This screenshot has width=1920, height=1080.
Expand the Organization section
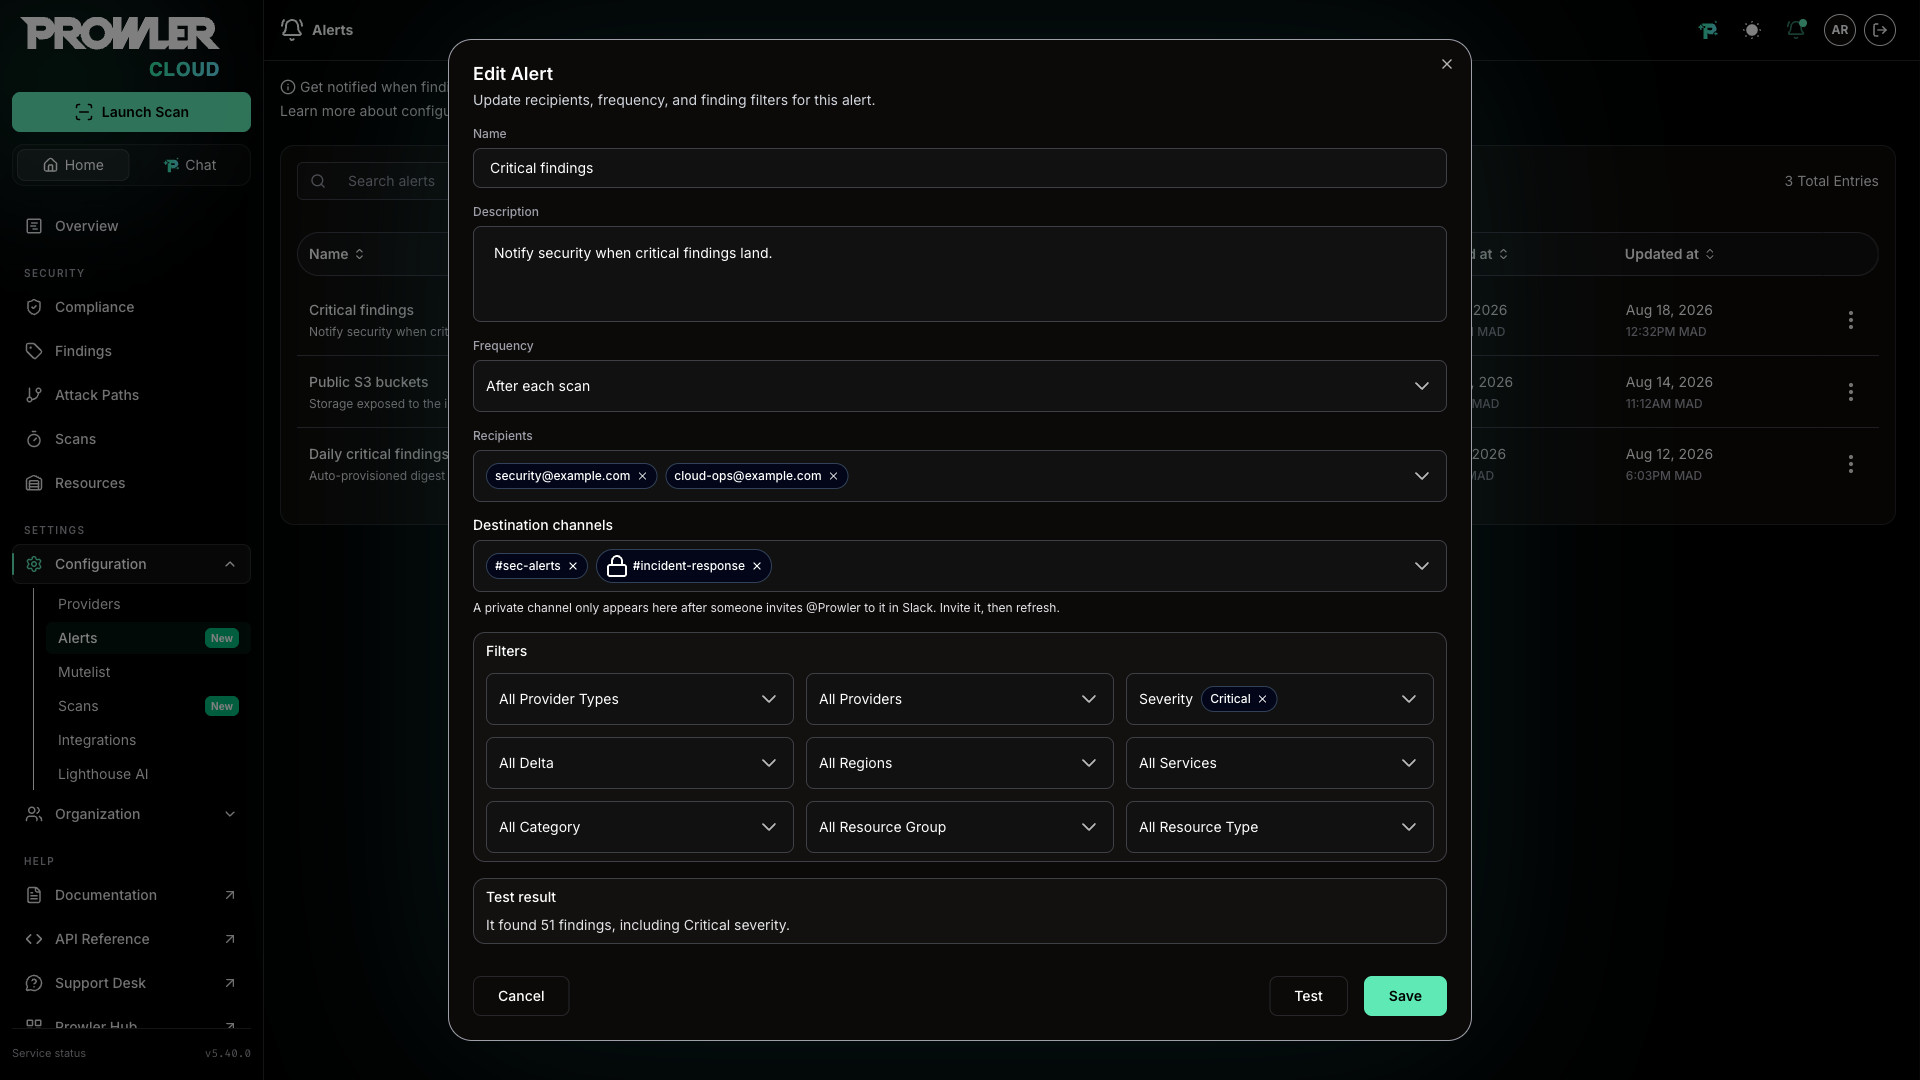tap(131, 814)
